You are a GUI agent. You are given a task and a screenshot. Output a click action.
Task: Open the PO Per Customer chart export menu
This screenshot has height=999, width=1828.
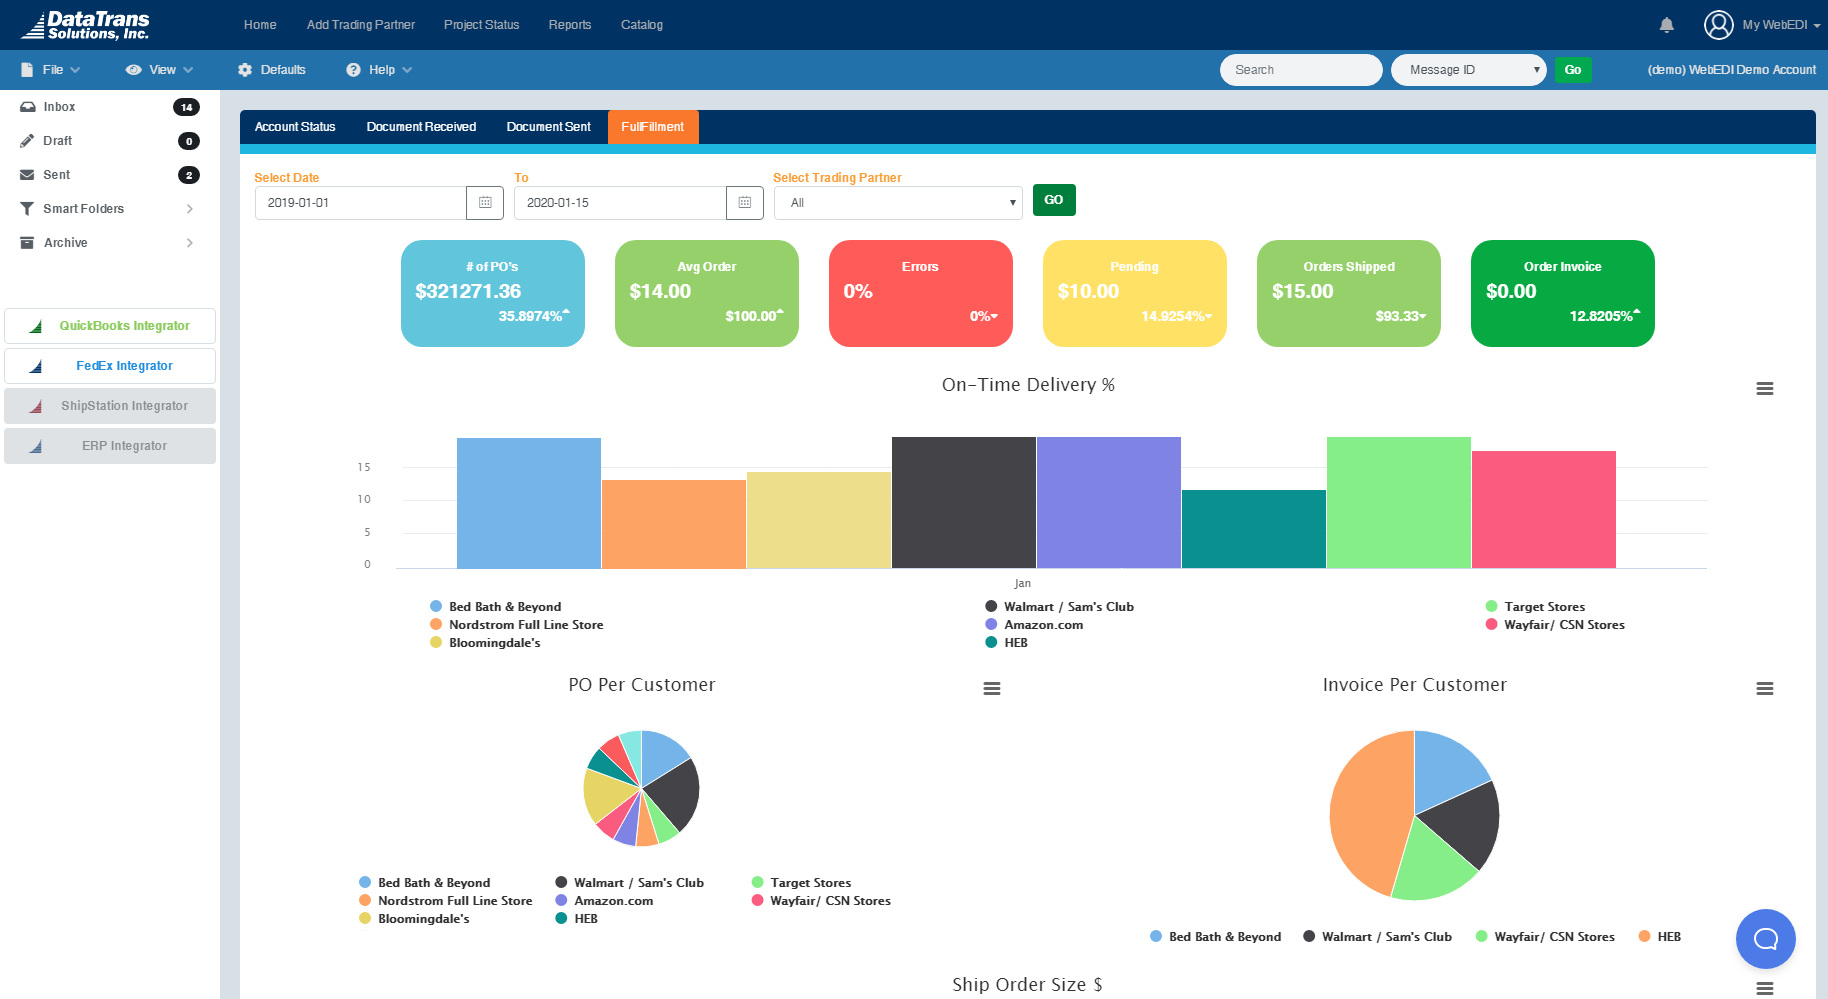click(991, 688)
